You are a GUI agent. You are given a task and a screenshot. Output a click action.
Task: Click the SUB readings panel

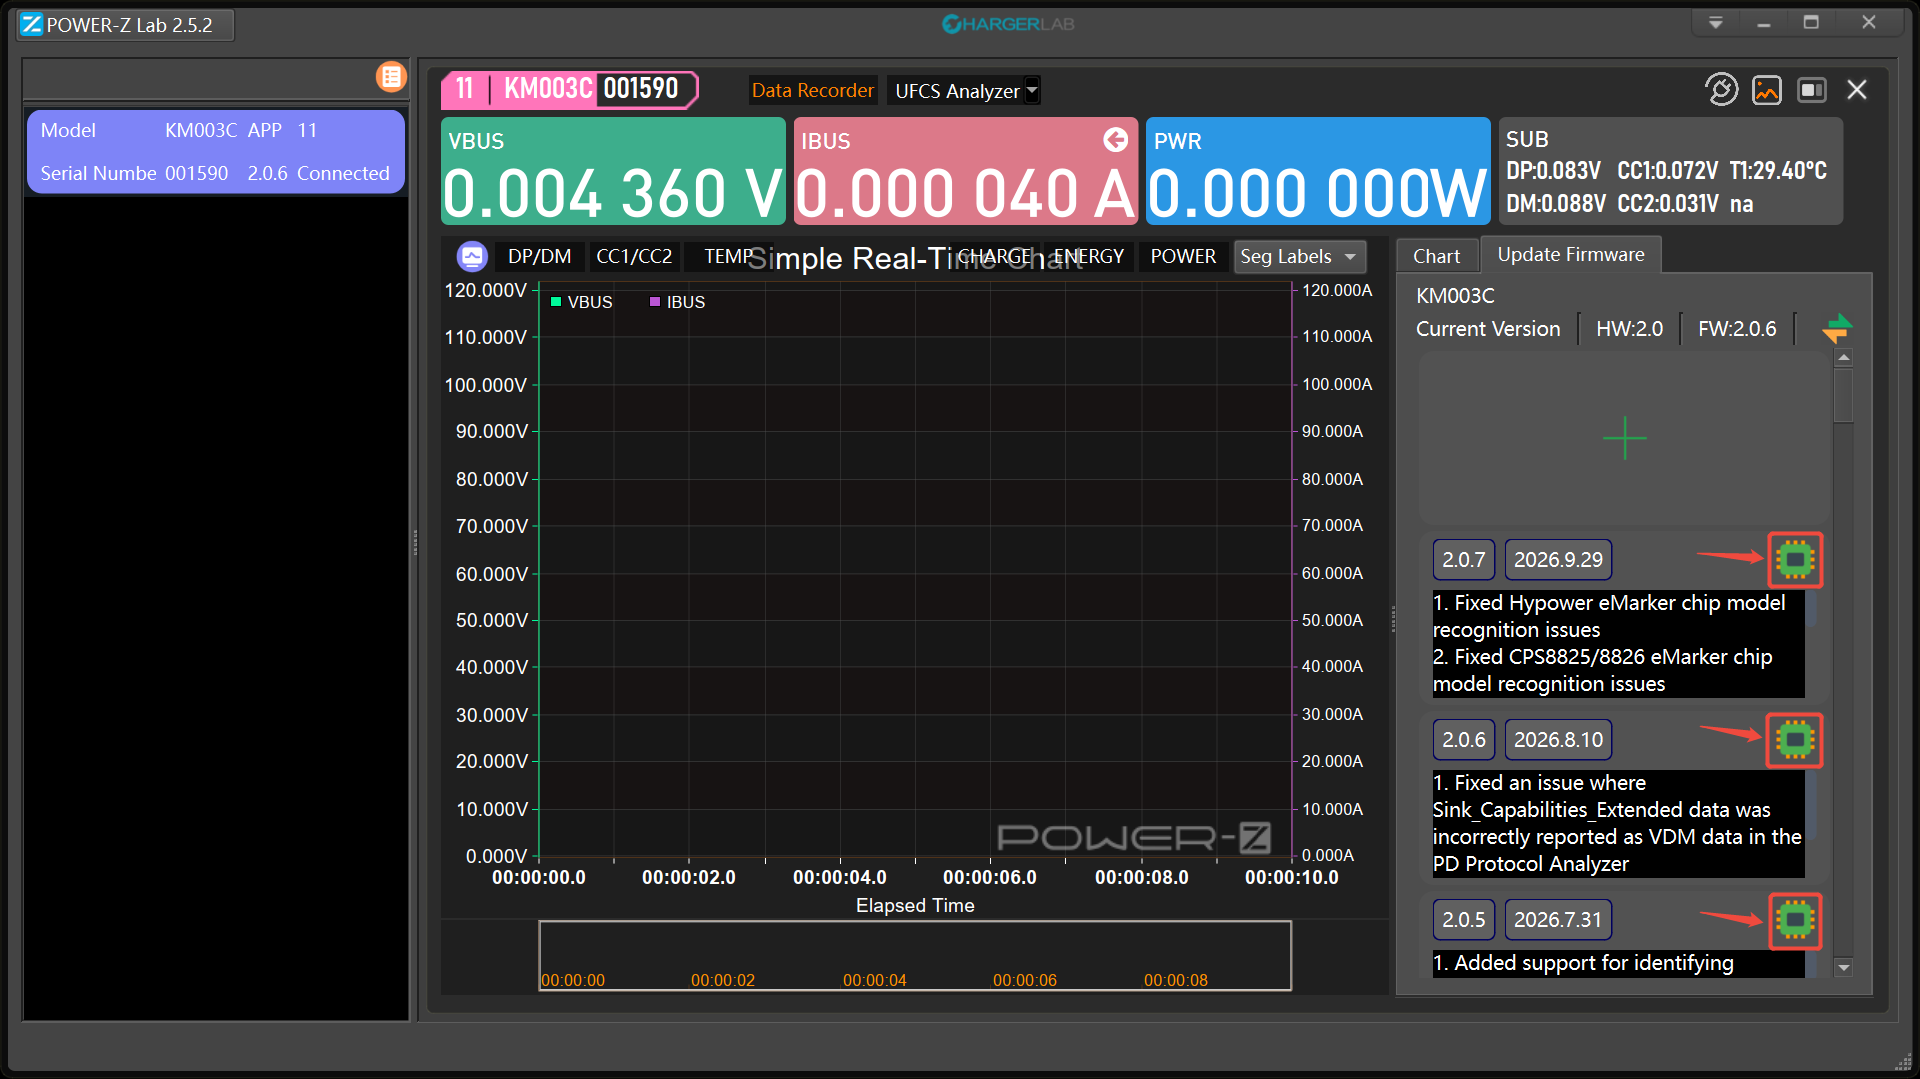click(1670, 171)
